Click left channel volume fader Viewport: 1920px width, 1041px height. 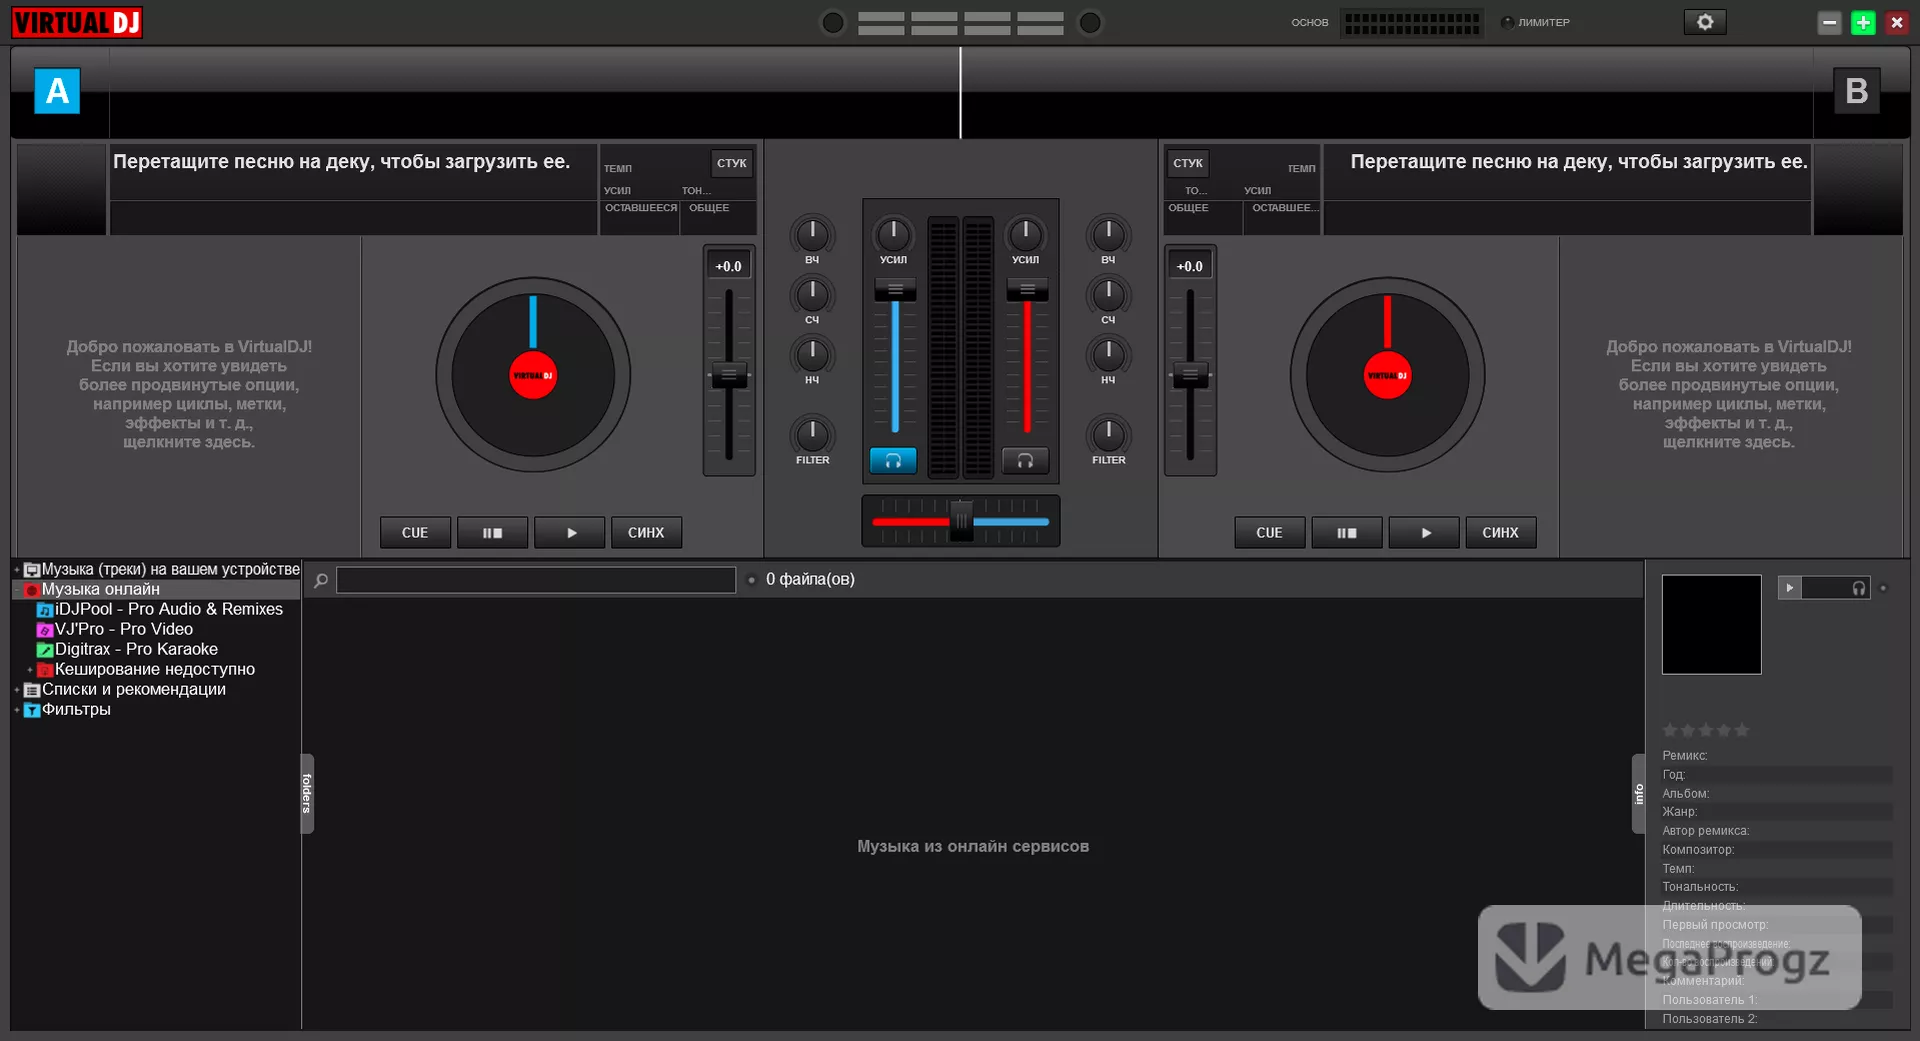pos(895,290)
